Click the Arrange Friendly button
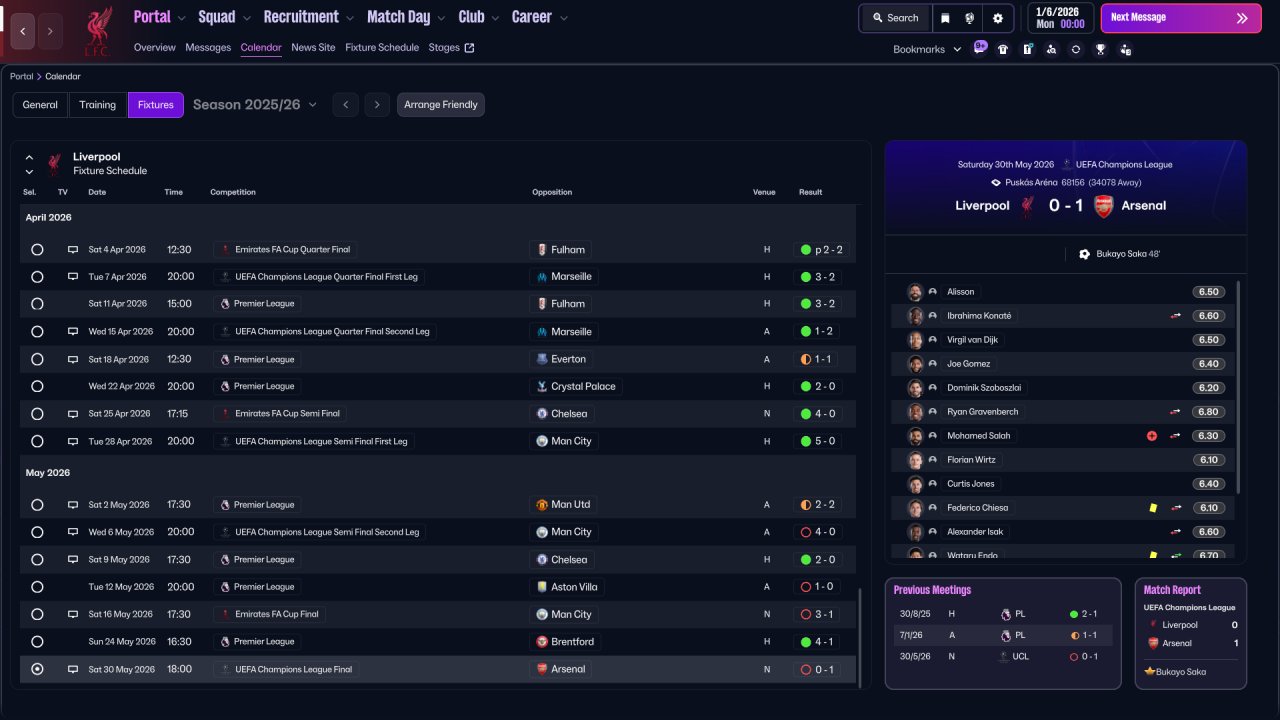 click(x=441, y=105)
